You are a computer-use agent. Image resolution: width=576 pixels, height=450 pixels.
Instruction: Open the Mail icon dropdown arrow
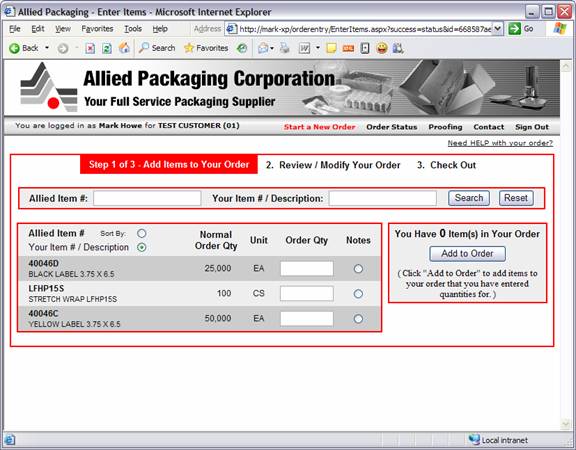[272, 48]
